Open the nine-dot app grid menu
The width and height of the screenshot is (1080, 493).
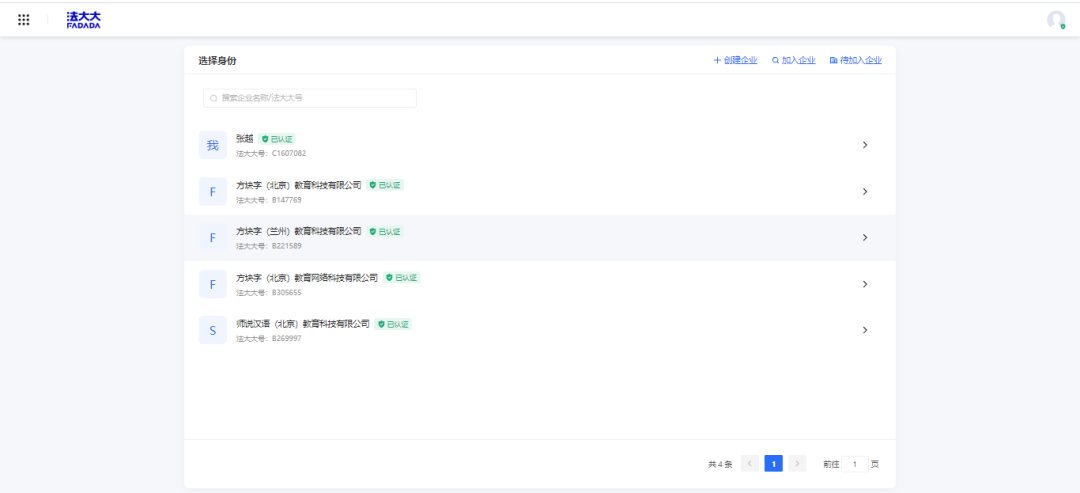[23, 20]
